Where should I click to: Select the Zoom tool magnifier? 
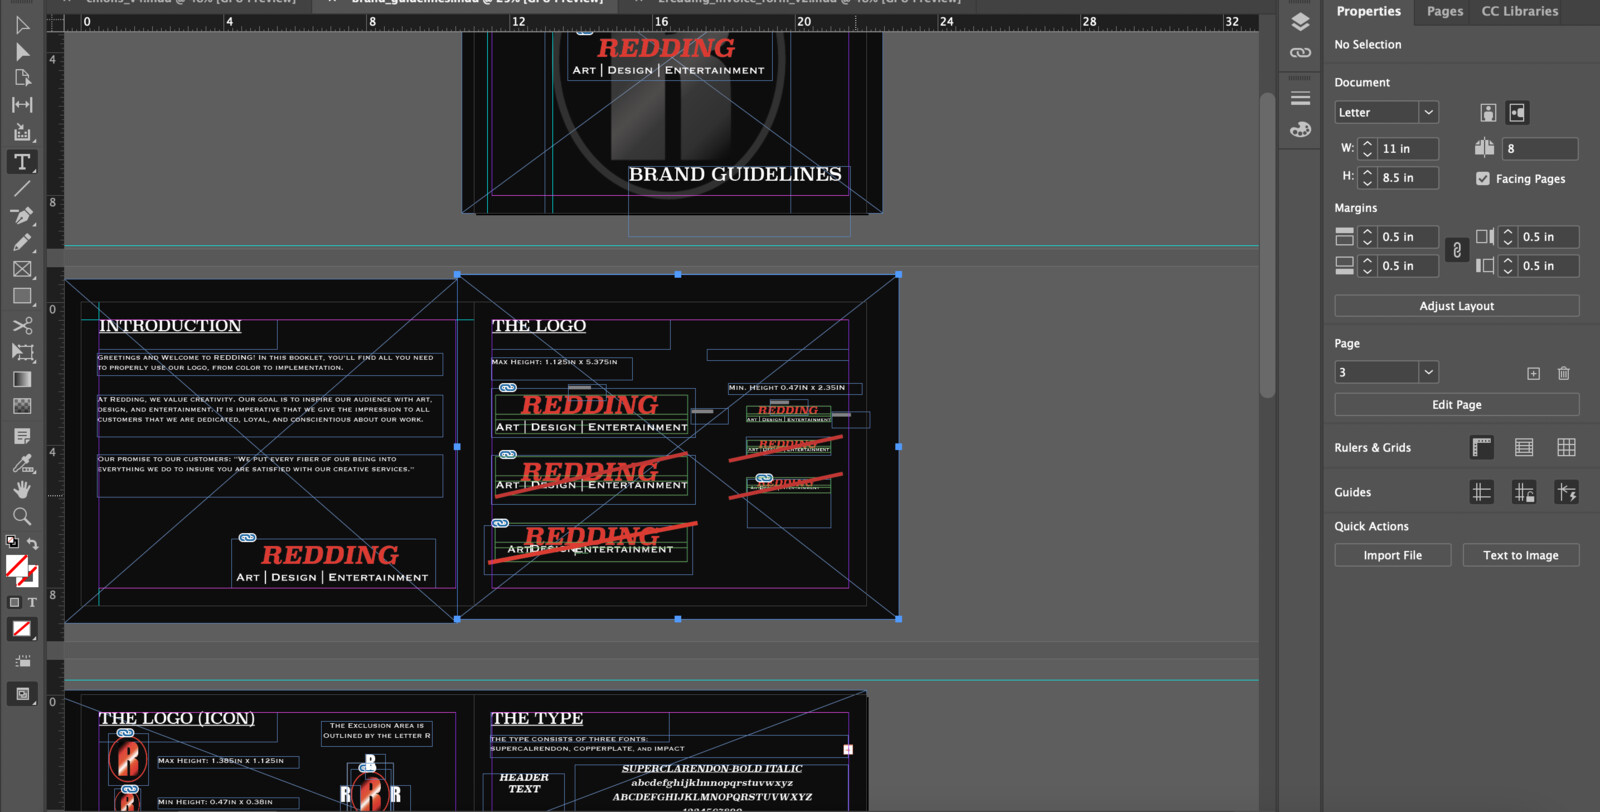pyautogui.click(x=22, y=516)
